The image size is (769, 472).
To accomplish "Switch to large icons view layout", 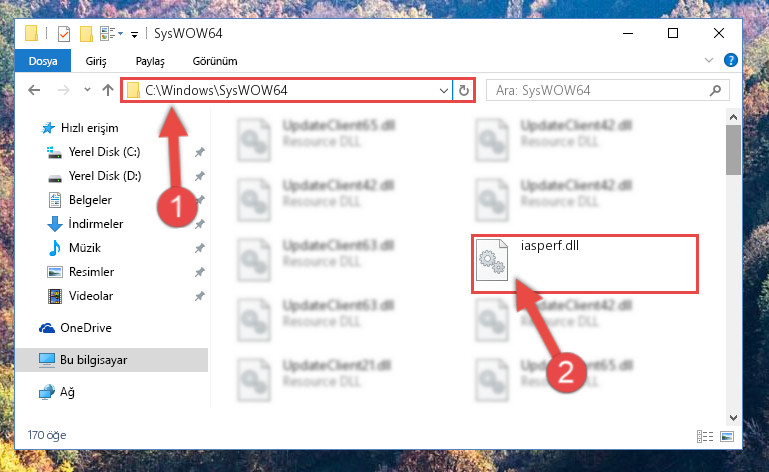I will [x=727, y=436].
